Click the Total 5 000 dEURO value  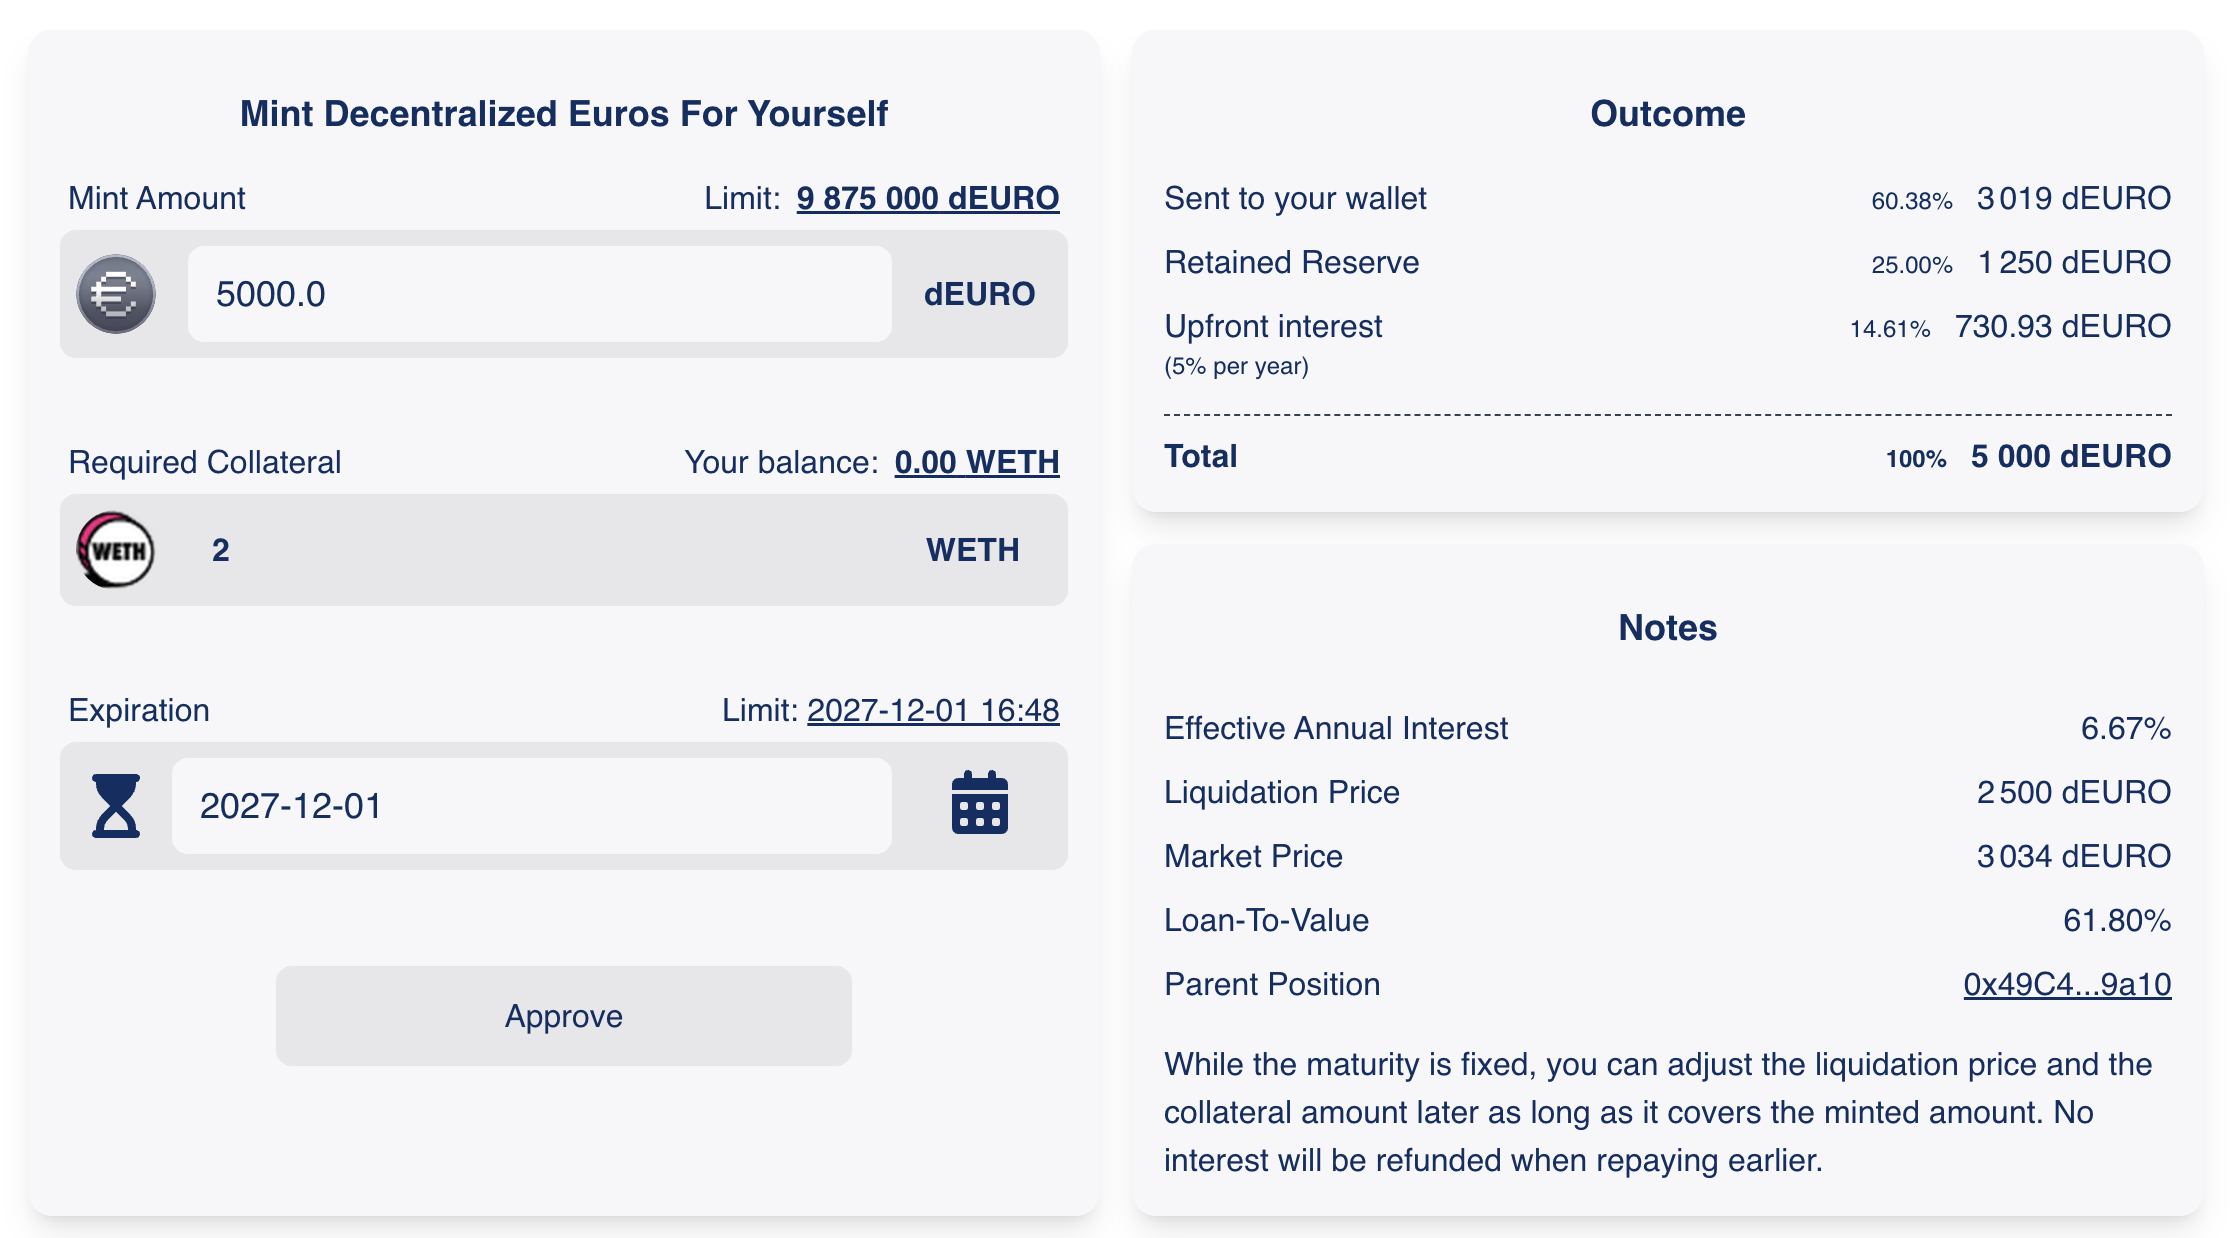[2070, 457]
